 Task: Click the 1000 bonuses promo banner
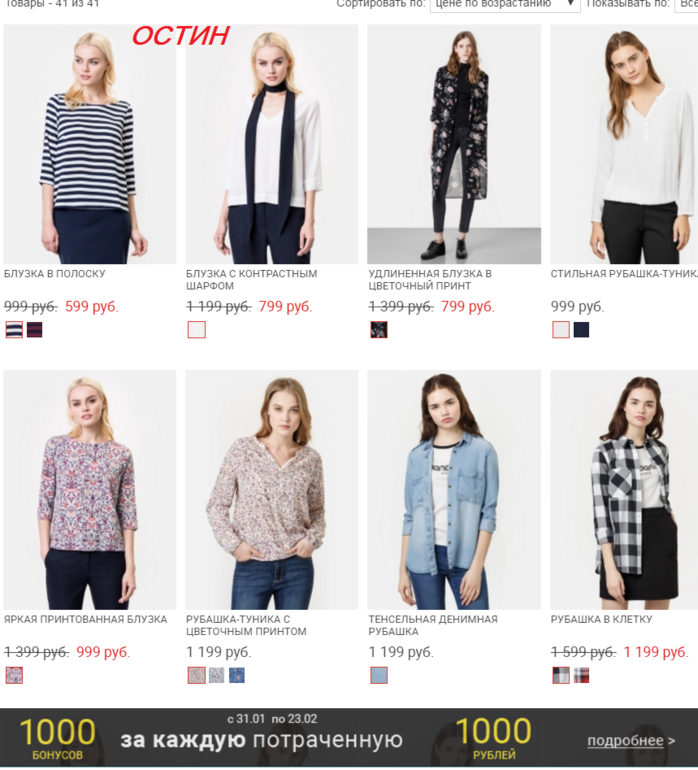tap(349, 738)
